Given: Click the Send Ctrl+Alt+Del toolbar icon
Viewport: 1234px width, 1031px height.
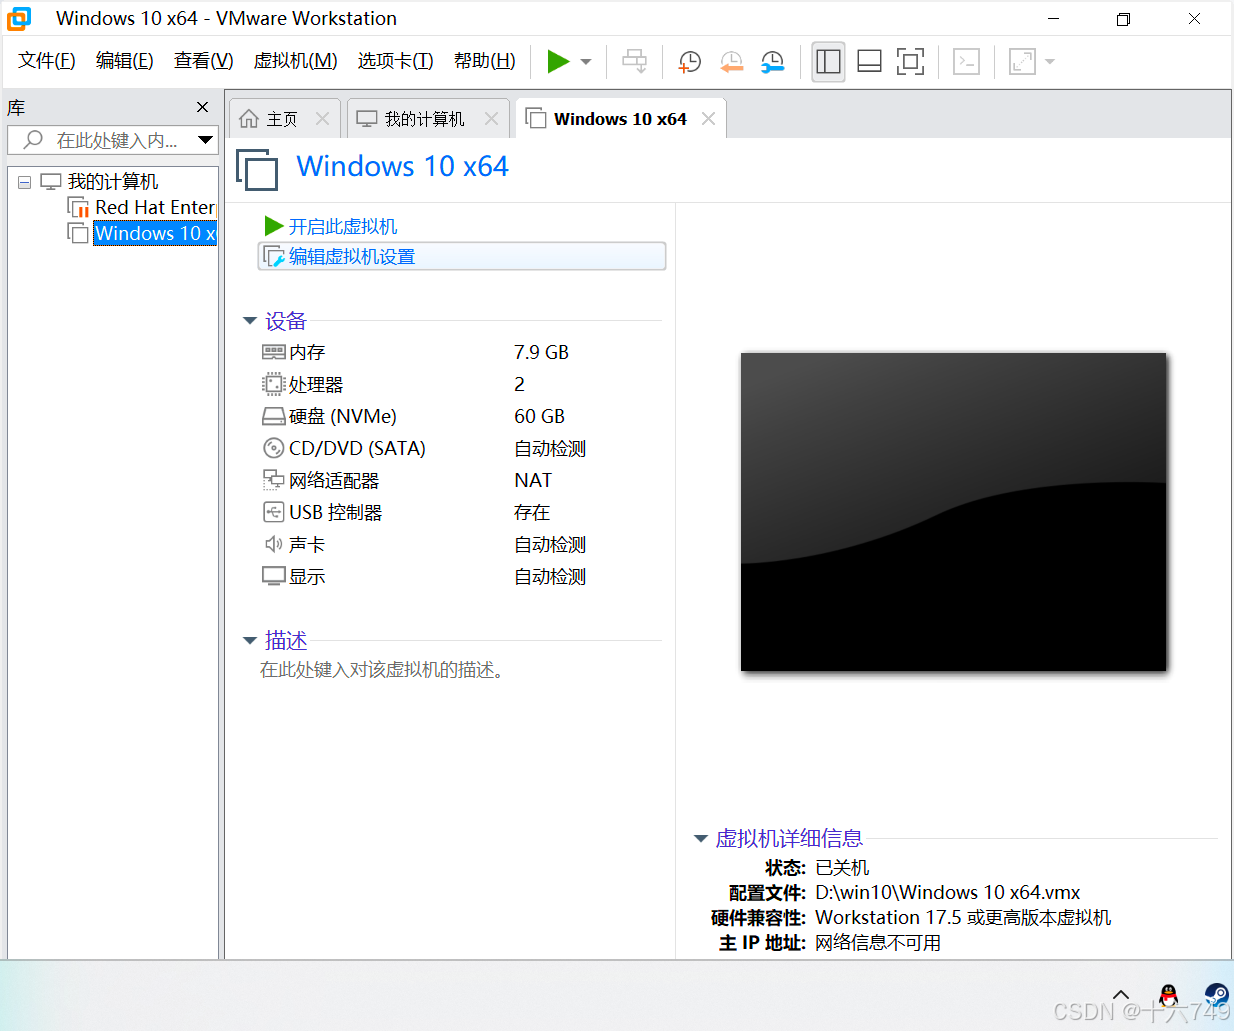Looking at the screenshot, I should (x=634, y=62).
